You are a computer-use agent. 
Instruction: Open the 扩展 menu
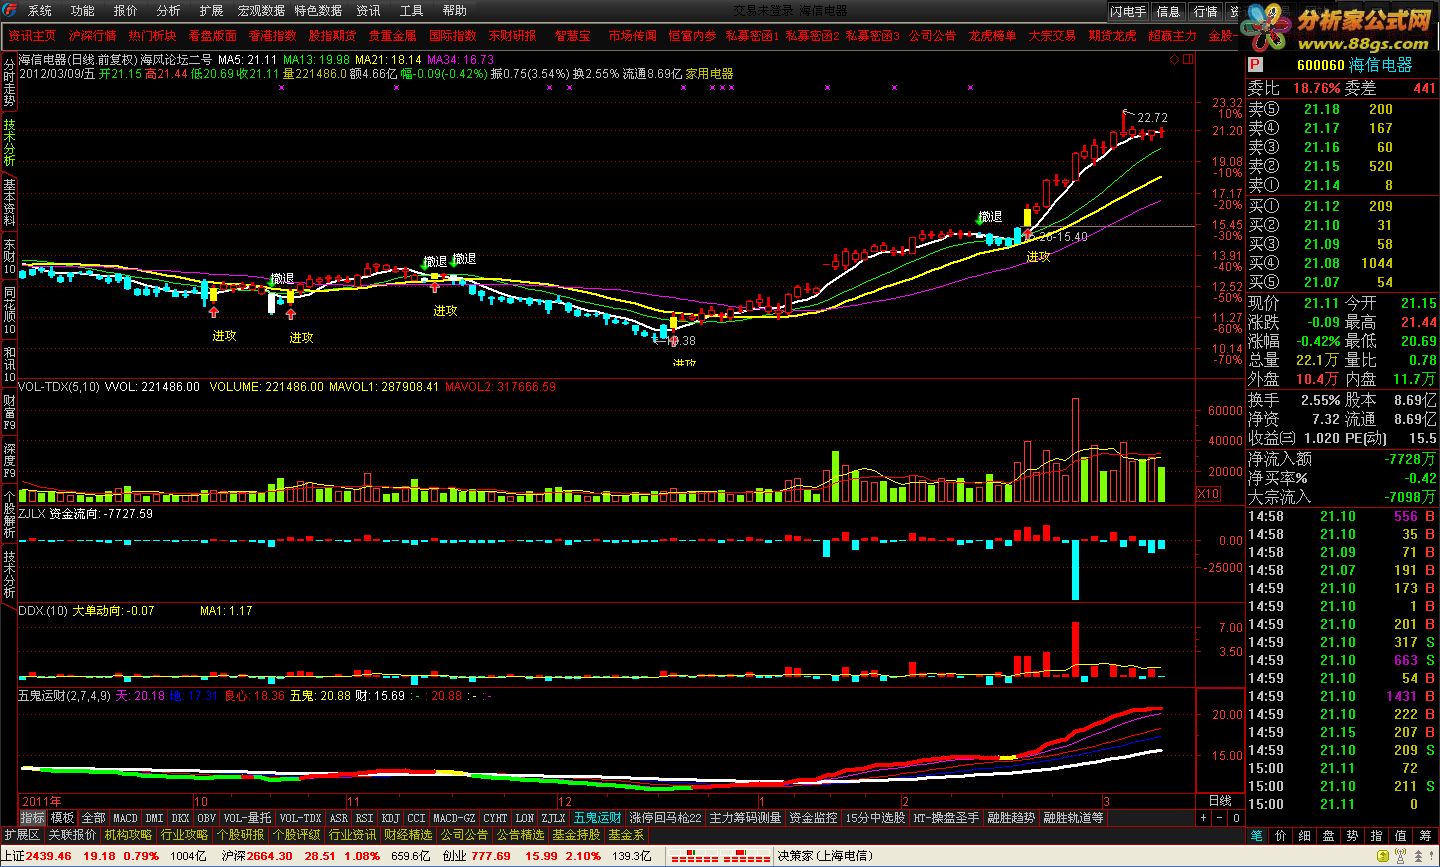211,10
